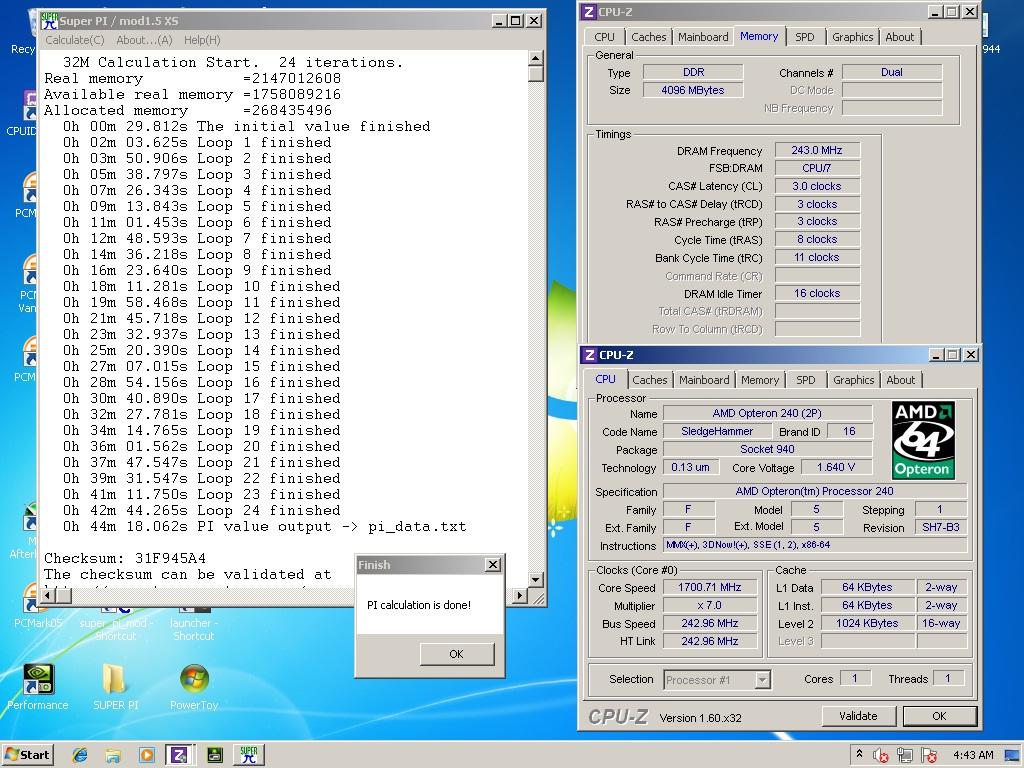Click the AMD Opteron 240 (2P) name field
Viewport: 1024px width, 768px height.
click(767, 413)
